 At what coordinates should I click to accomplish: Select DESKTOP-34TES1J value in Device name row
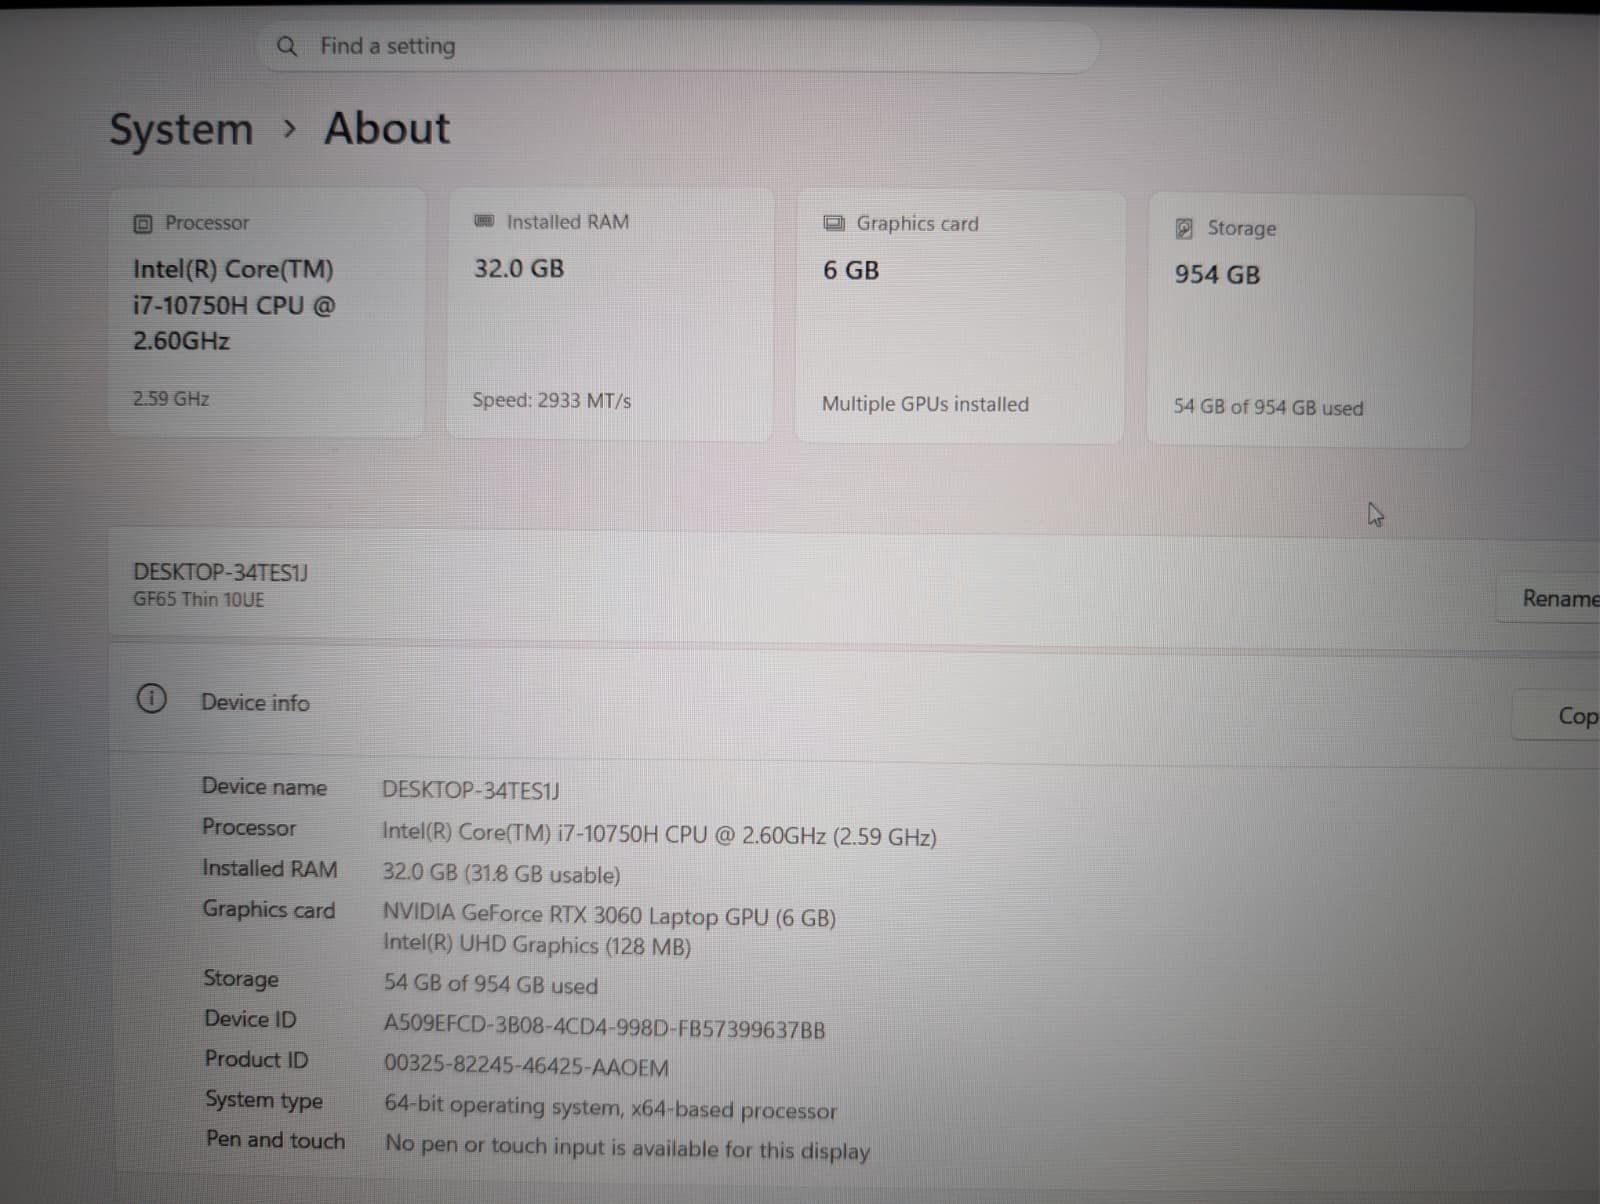tap(471, 791)
